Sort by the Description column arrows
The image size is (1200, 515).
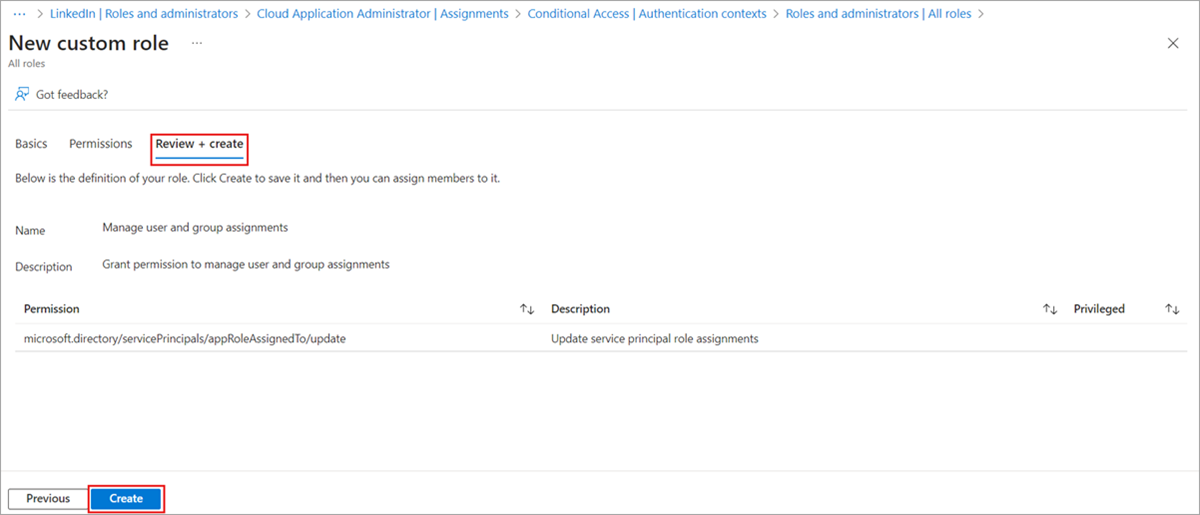point(1050,310)
